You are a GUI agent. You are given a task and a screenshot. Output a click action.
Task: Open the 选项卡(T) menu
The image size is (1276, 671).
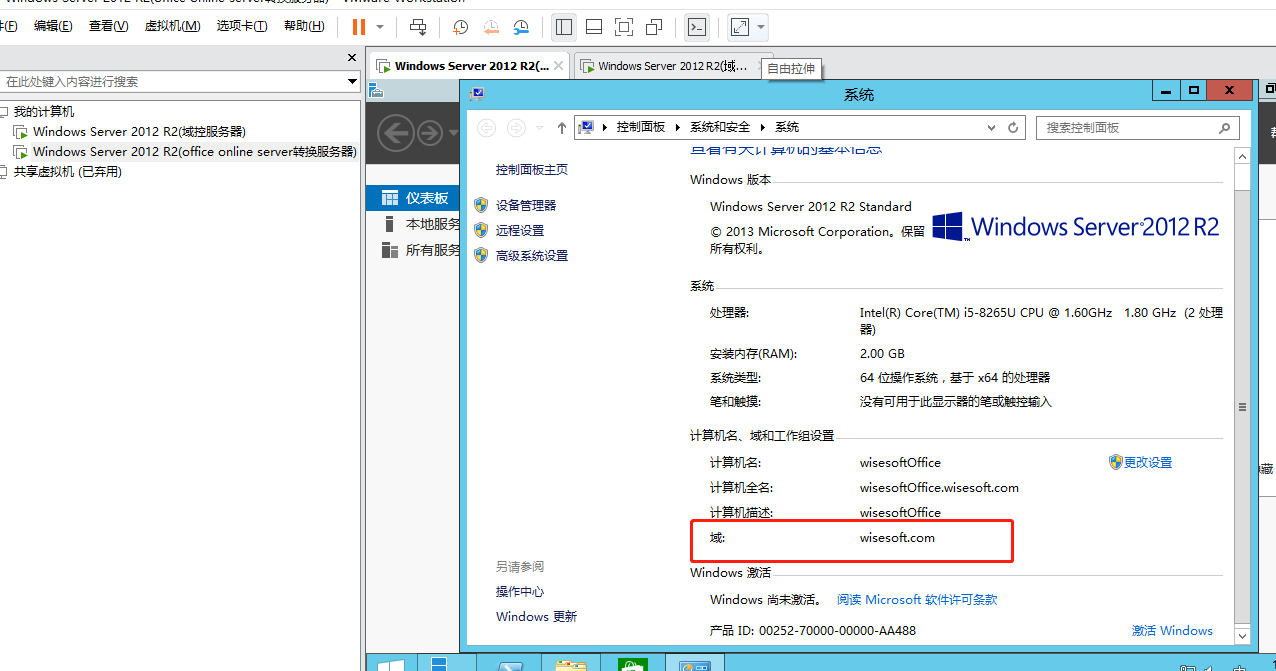tap(242, 26)
